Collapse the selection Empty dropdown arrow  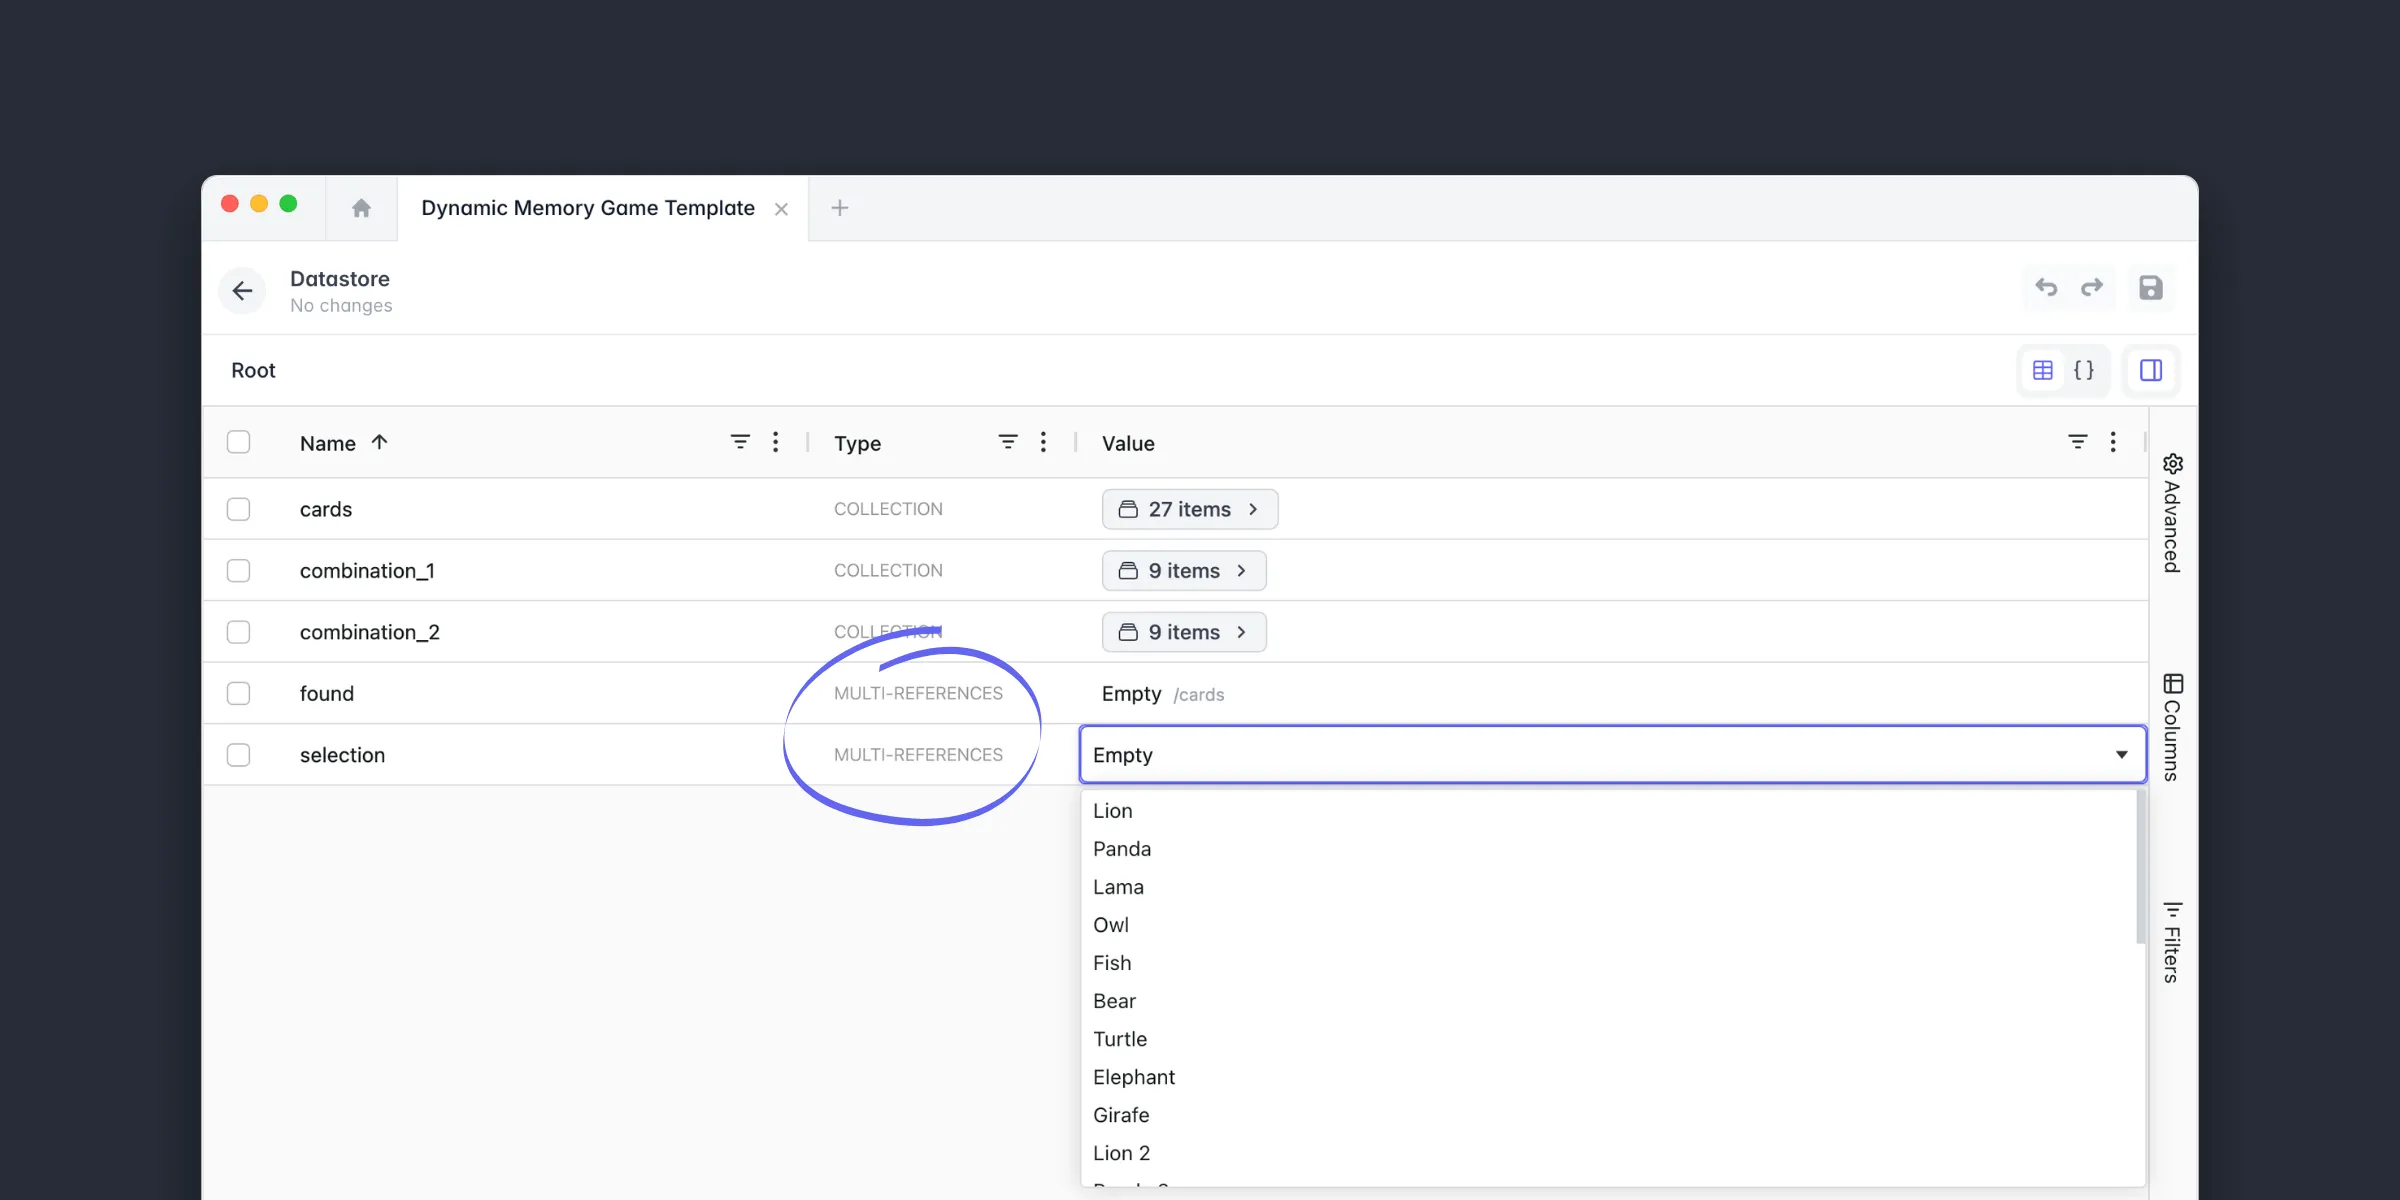tap(2121, 755)
